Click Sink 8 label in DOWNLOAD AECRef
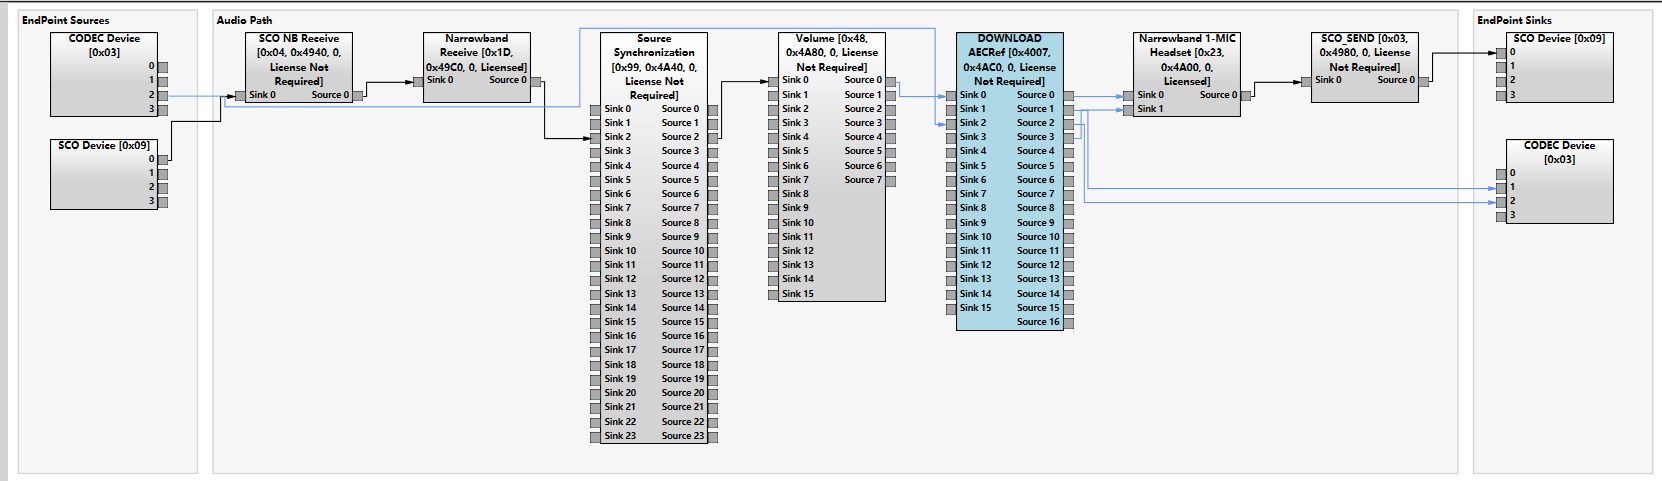Screen dimensions: 1662x481 point(973,209)
